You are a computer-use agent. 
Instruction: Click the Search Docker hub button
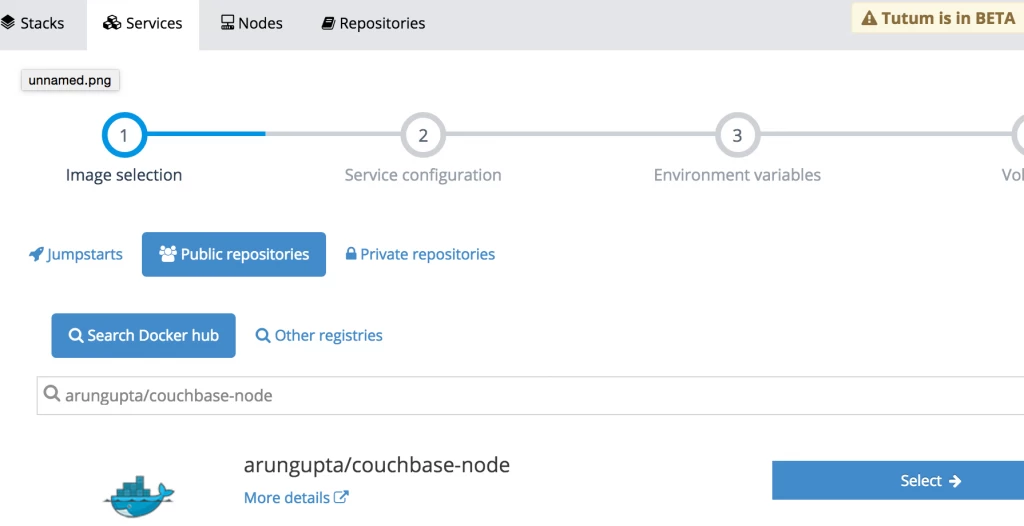pyautogui.click(x=144, y=335)
